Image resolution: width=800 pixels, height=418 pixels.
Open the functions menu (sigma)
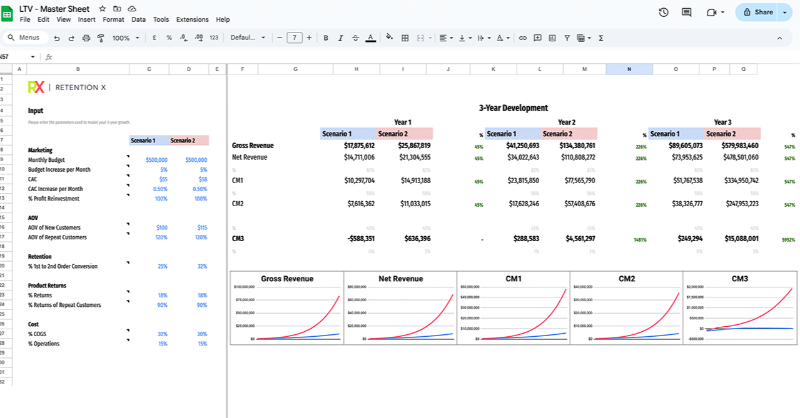click(x=601, y=38)
